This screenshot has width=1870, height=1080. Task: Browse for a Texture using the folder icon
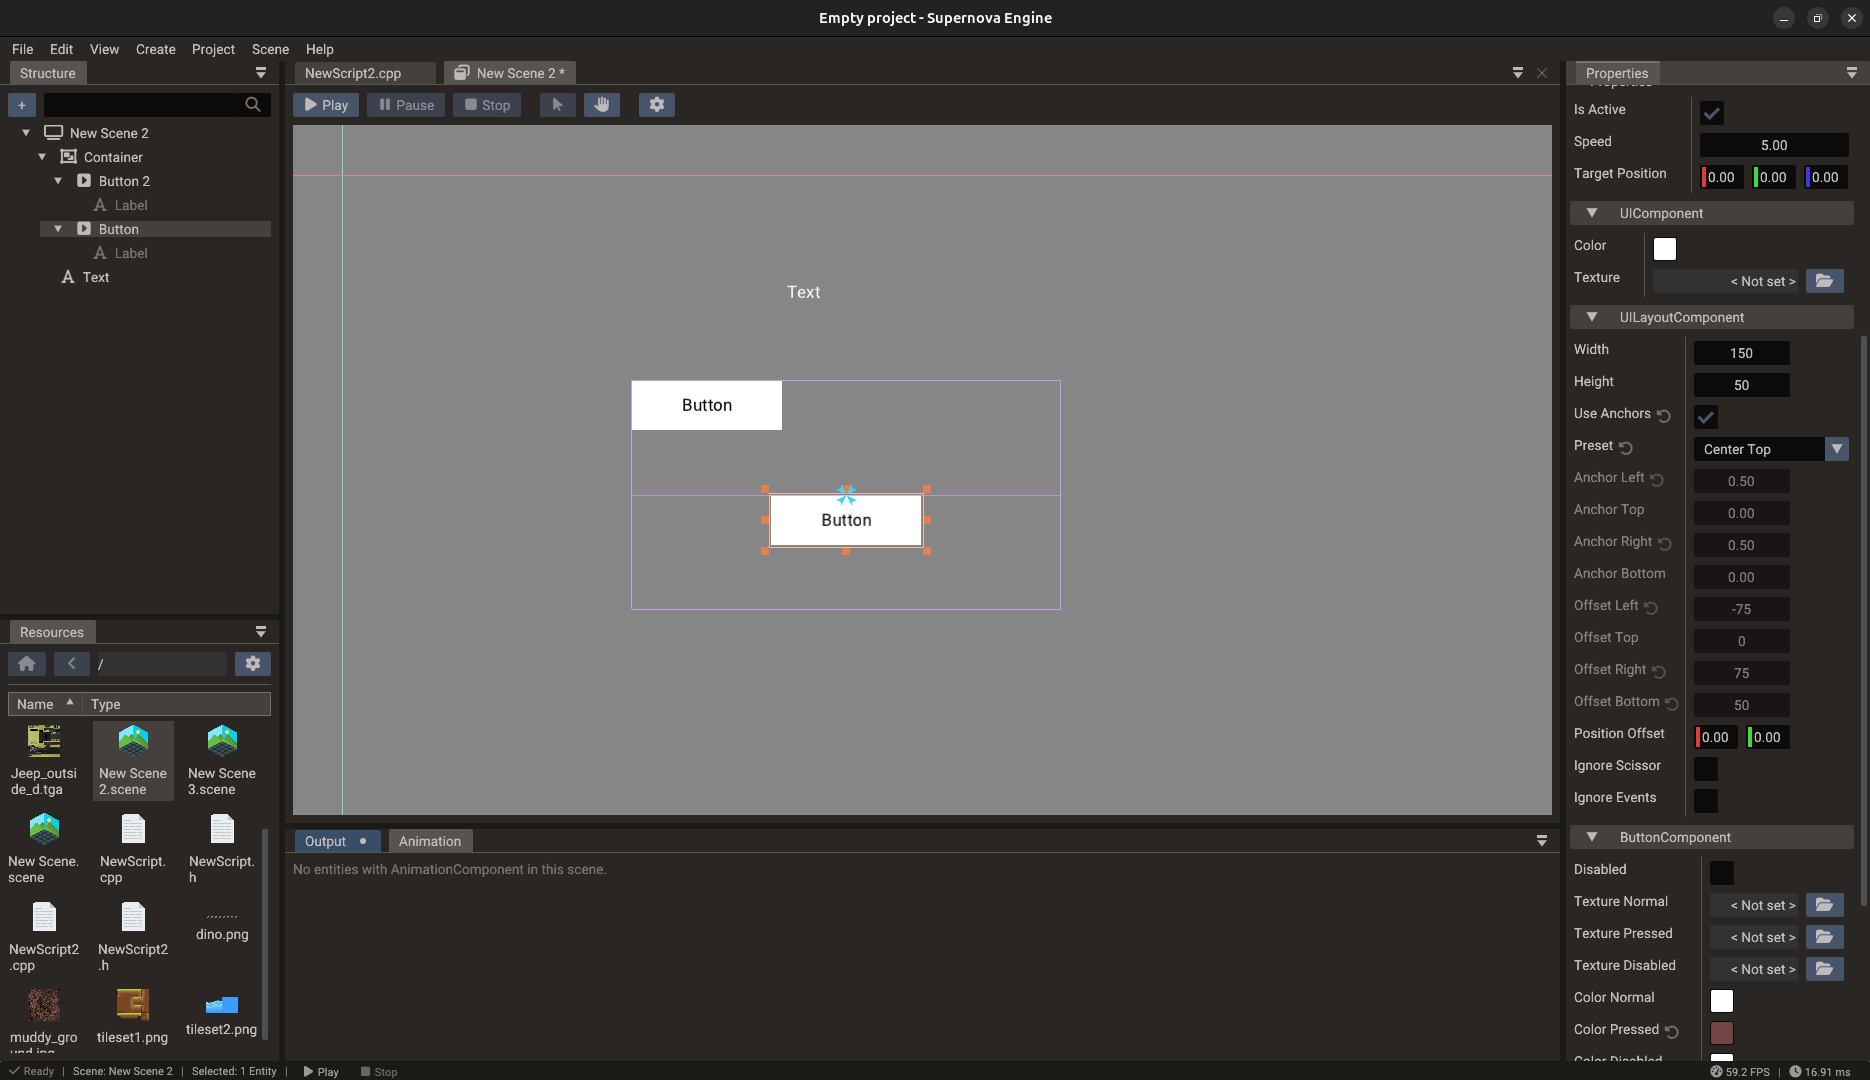pos(1824,281)
